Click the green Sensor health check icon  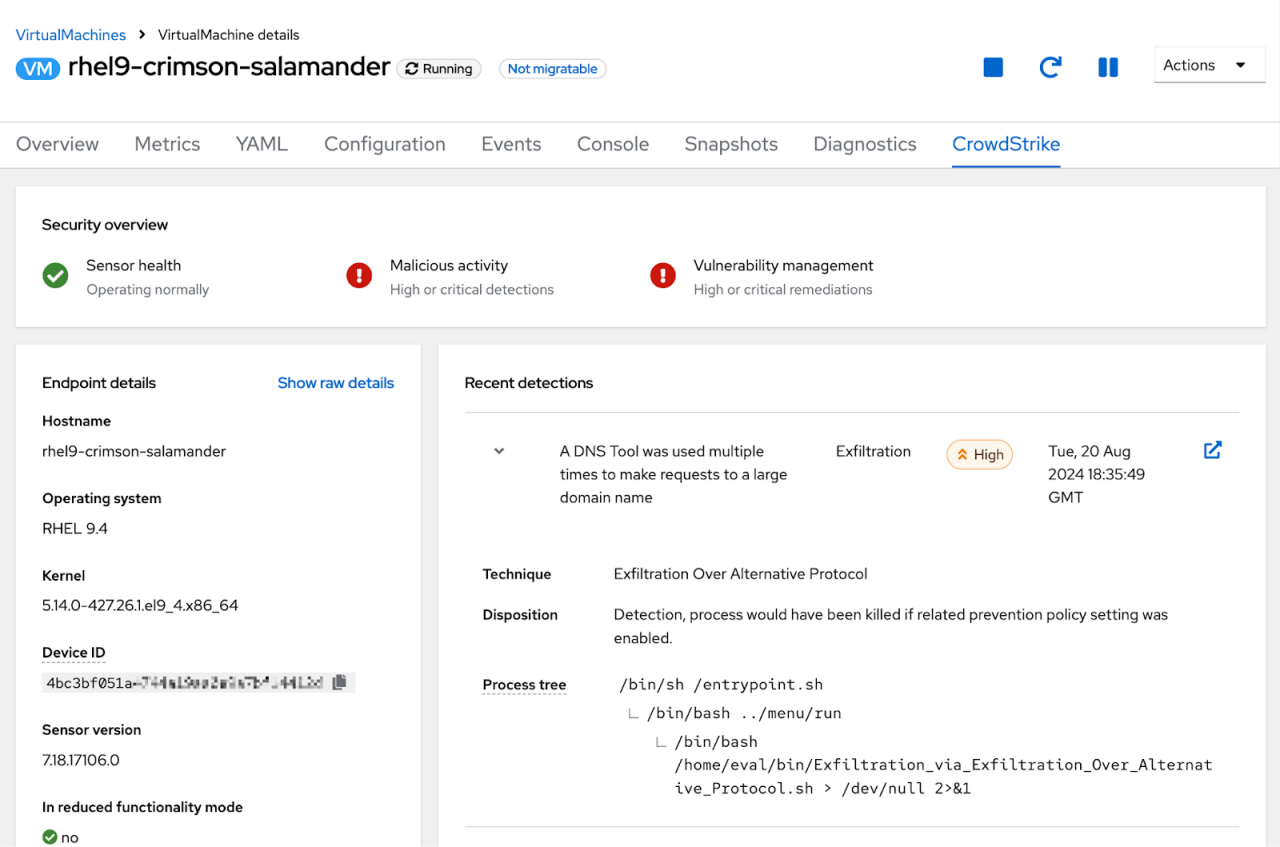click(56, 276)
